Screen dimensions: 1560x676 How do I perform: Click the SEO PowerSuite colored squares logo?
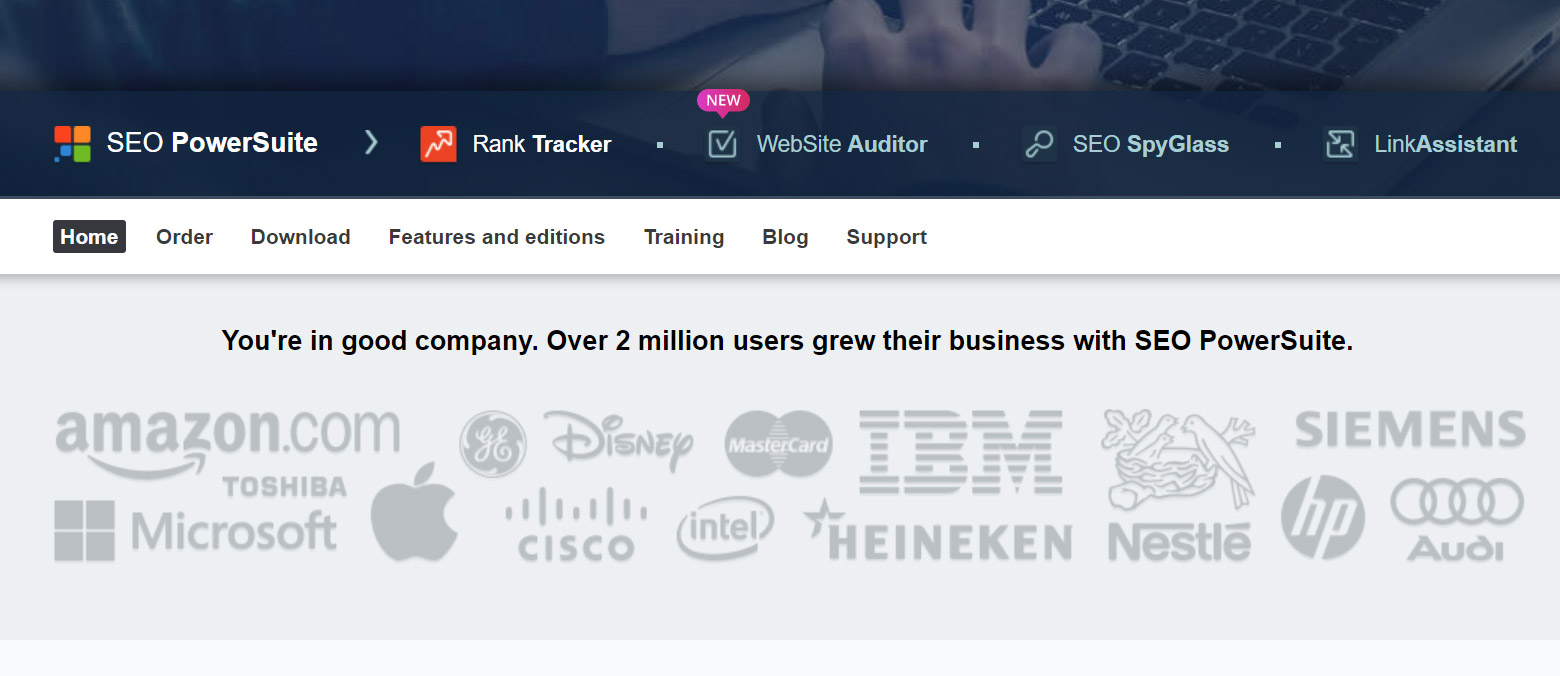(x=72, y=144)
